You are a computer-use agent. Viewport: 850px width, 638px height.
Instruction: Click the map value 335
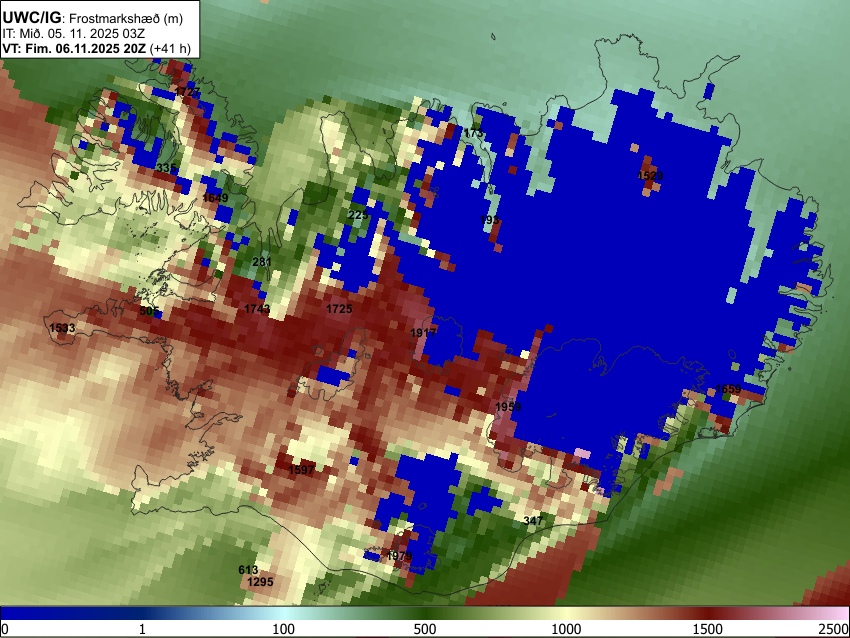(166, 168)
